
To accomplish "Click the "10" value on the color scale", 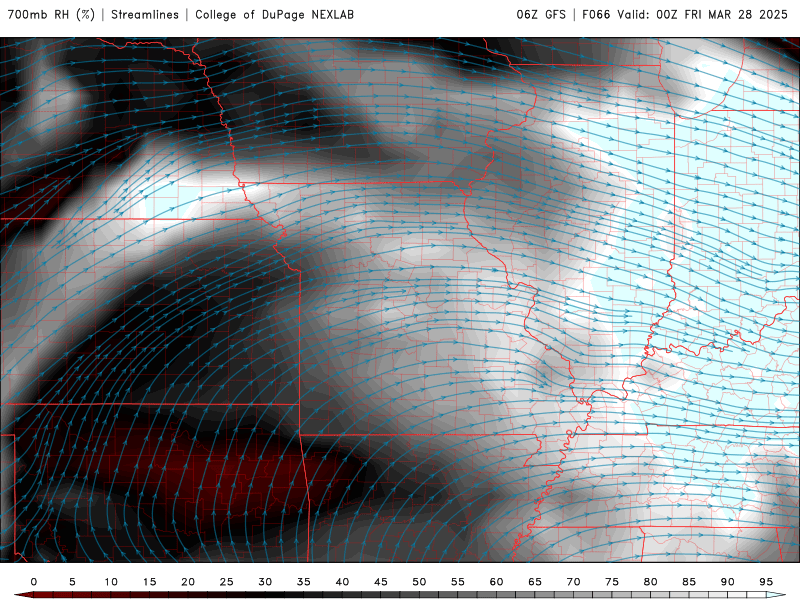I will coord(111,582).
